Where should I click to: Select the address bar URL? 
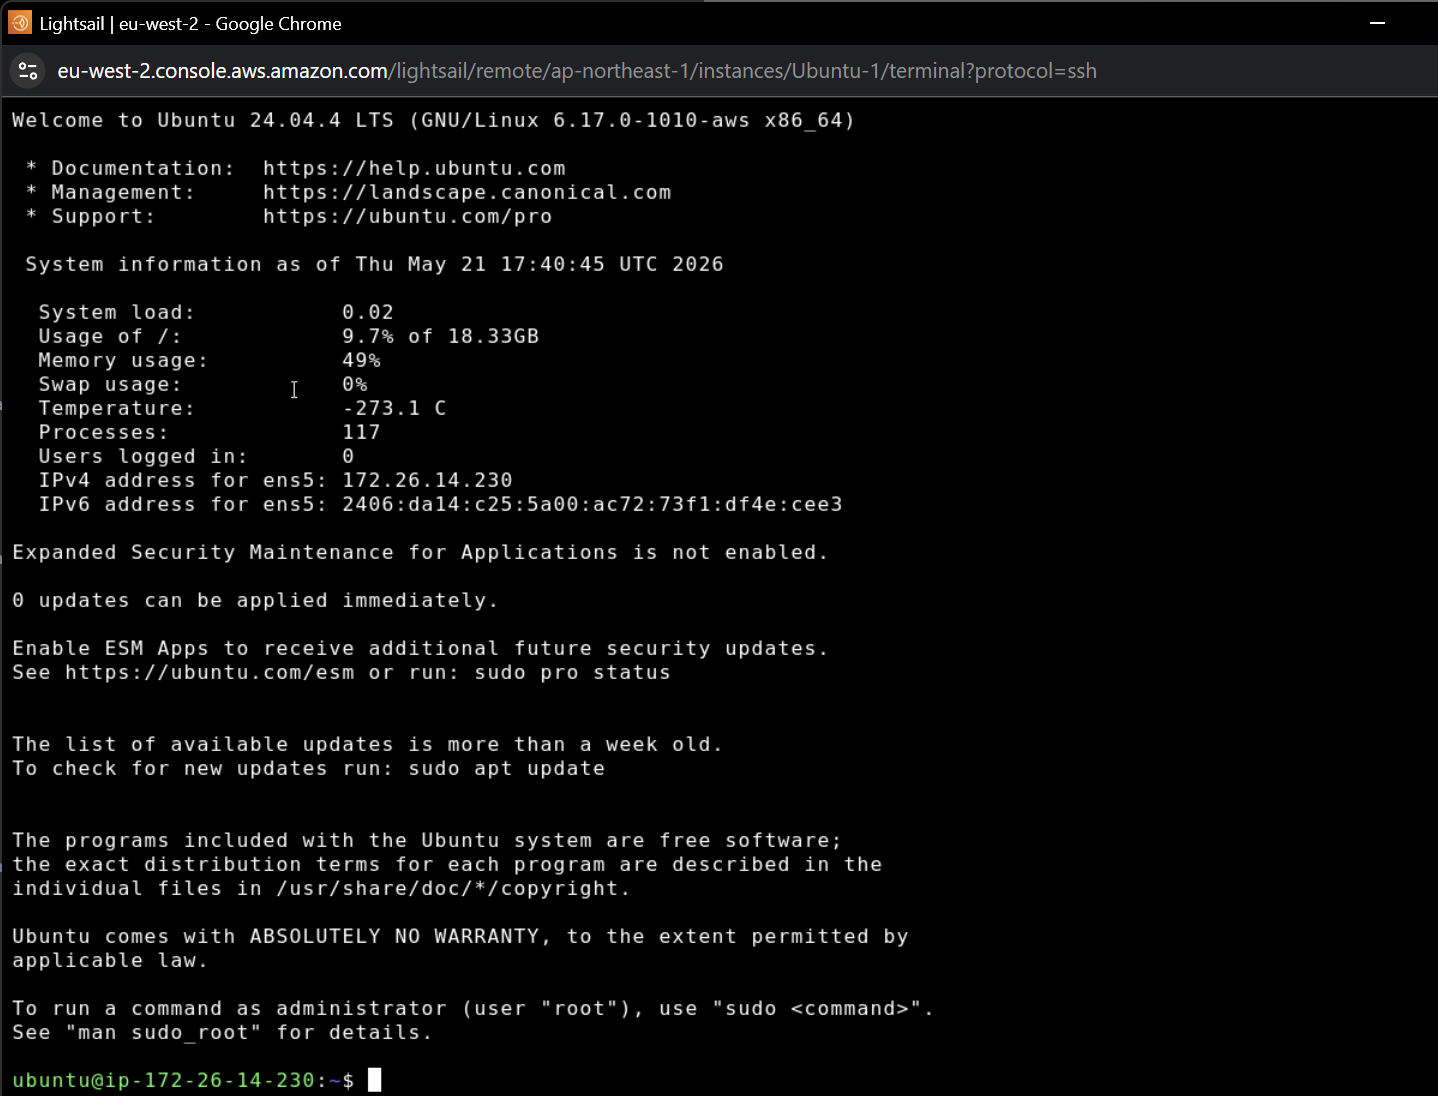coord(577,71)
